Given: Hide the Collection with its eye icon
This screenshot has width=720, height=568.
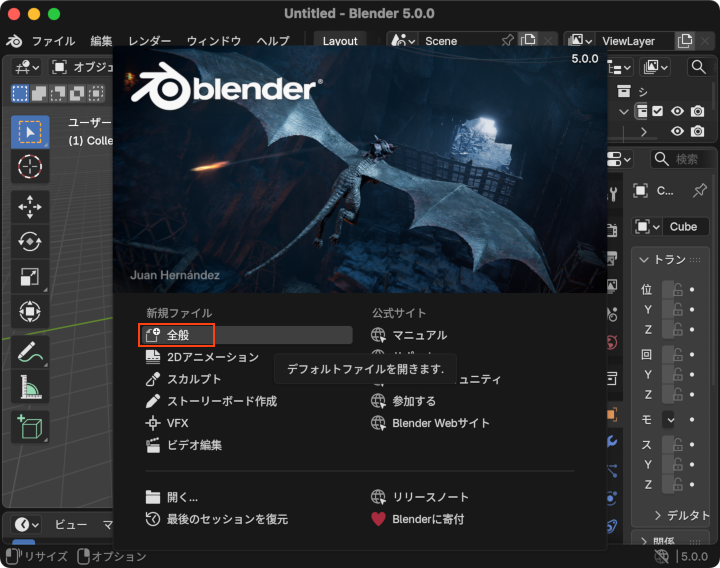Looking at the screenshot, I should tap(677, 111).
